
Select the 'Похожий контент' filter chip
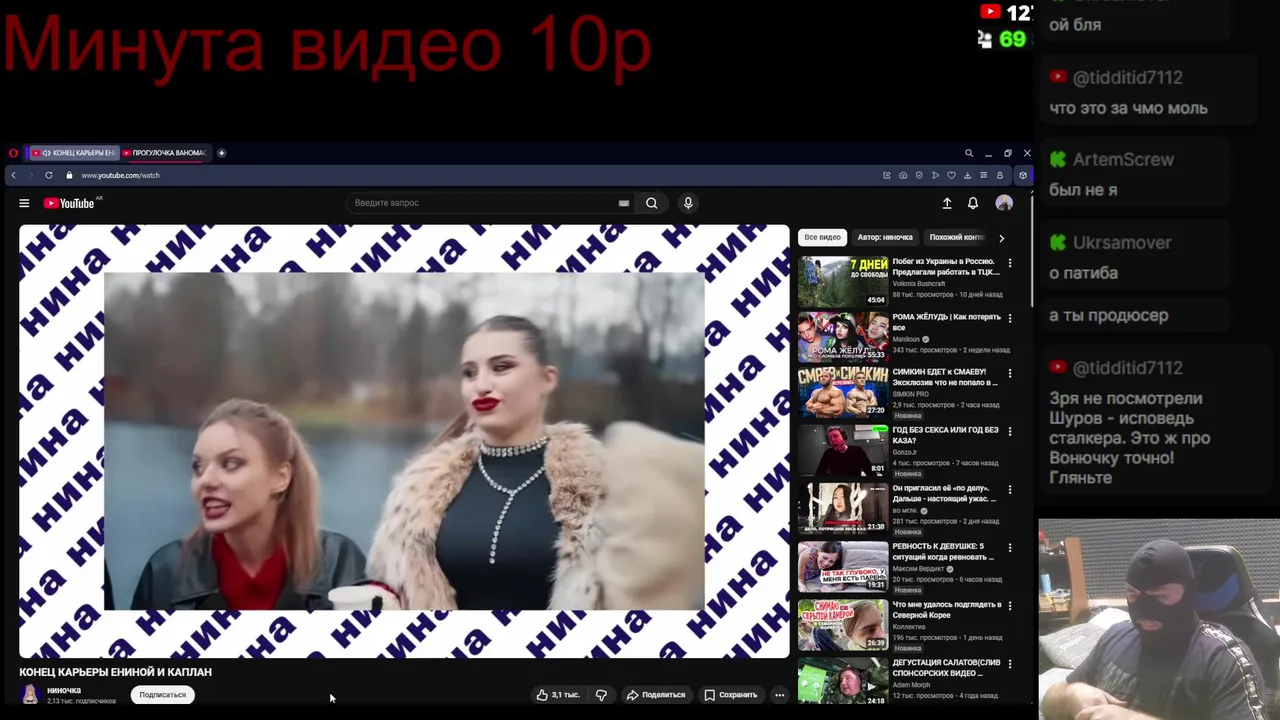pyautogui.click(x=957, y=238)
